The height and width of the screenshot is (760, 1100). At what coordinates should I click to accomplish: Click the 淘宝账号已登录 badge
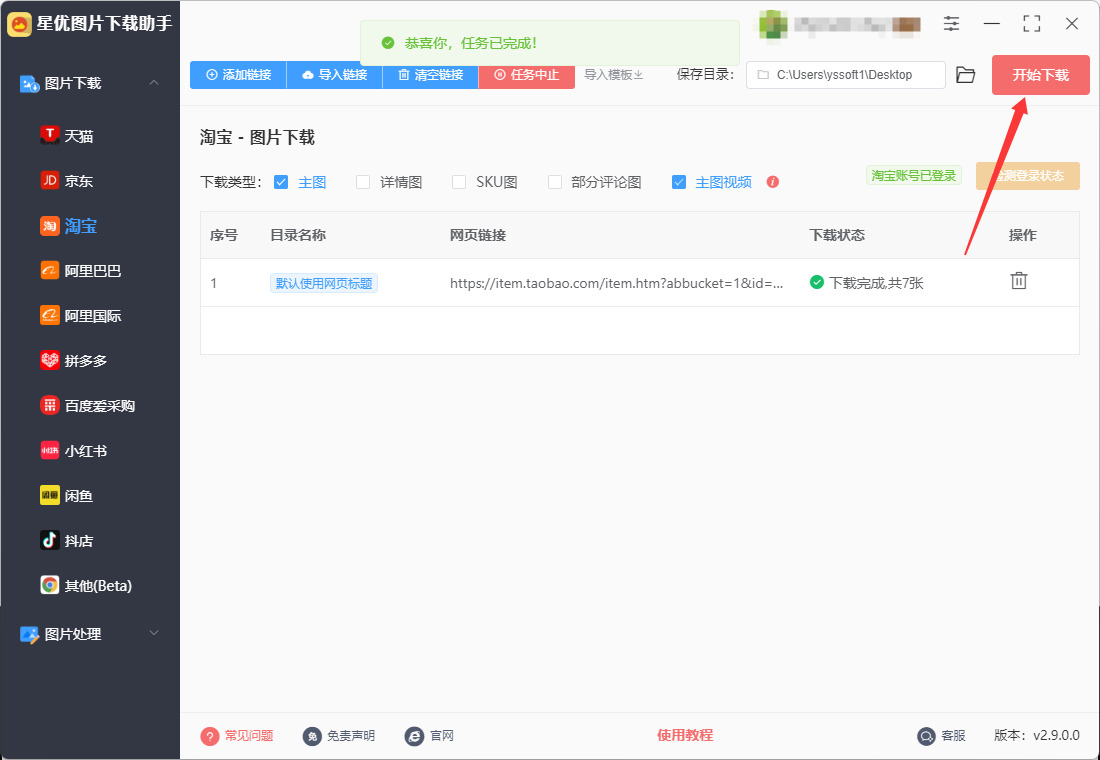pos(914,175)
